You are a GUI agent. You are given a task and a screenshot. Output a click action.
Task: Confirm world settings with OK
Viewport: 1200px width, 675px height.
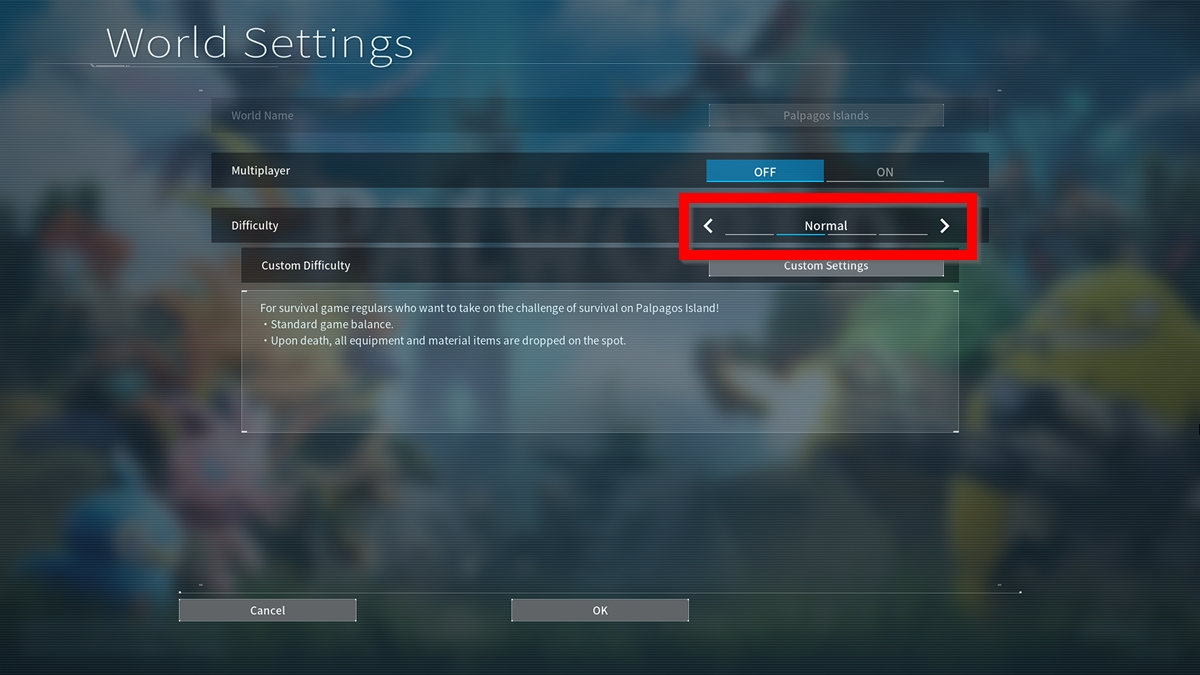point(599,609)
